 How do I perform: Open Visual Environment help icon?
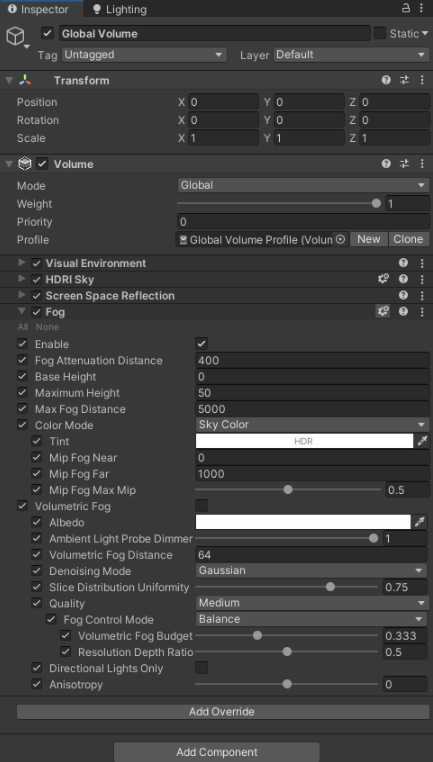(403, 263)
